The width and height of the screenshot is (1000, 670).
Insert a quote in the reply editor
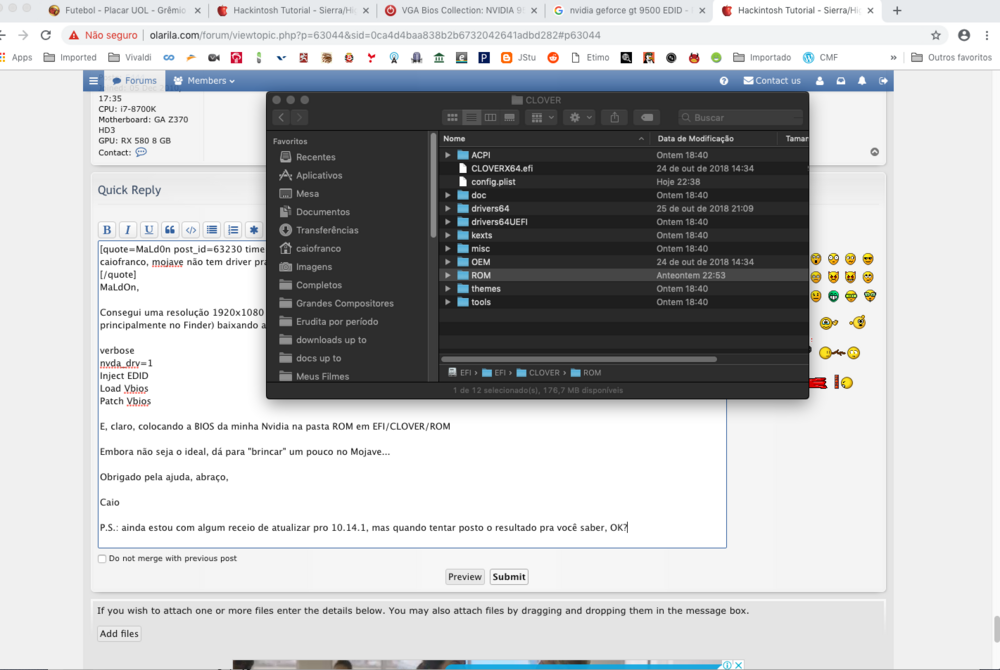pyautogui.click(x=170, y=229)
